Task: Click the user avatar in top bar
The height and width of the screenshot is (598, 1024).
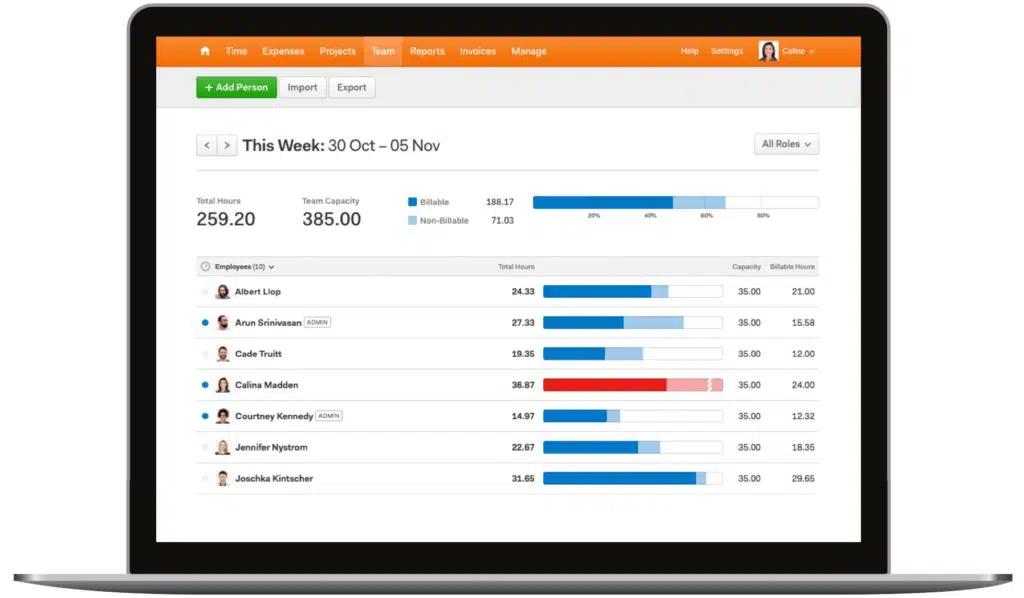Action: [768, 51]
